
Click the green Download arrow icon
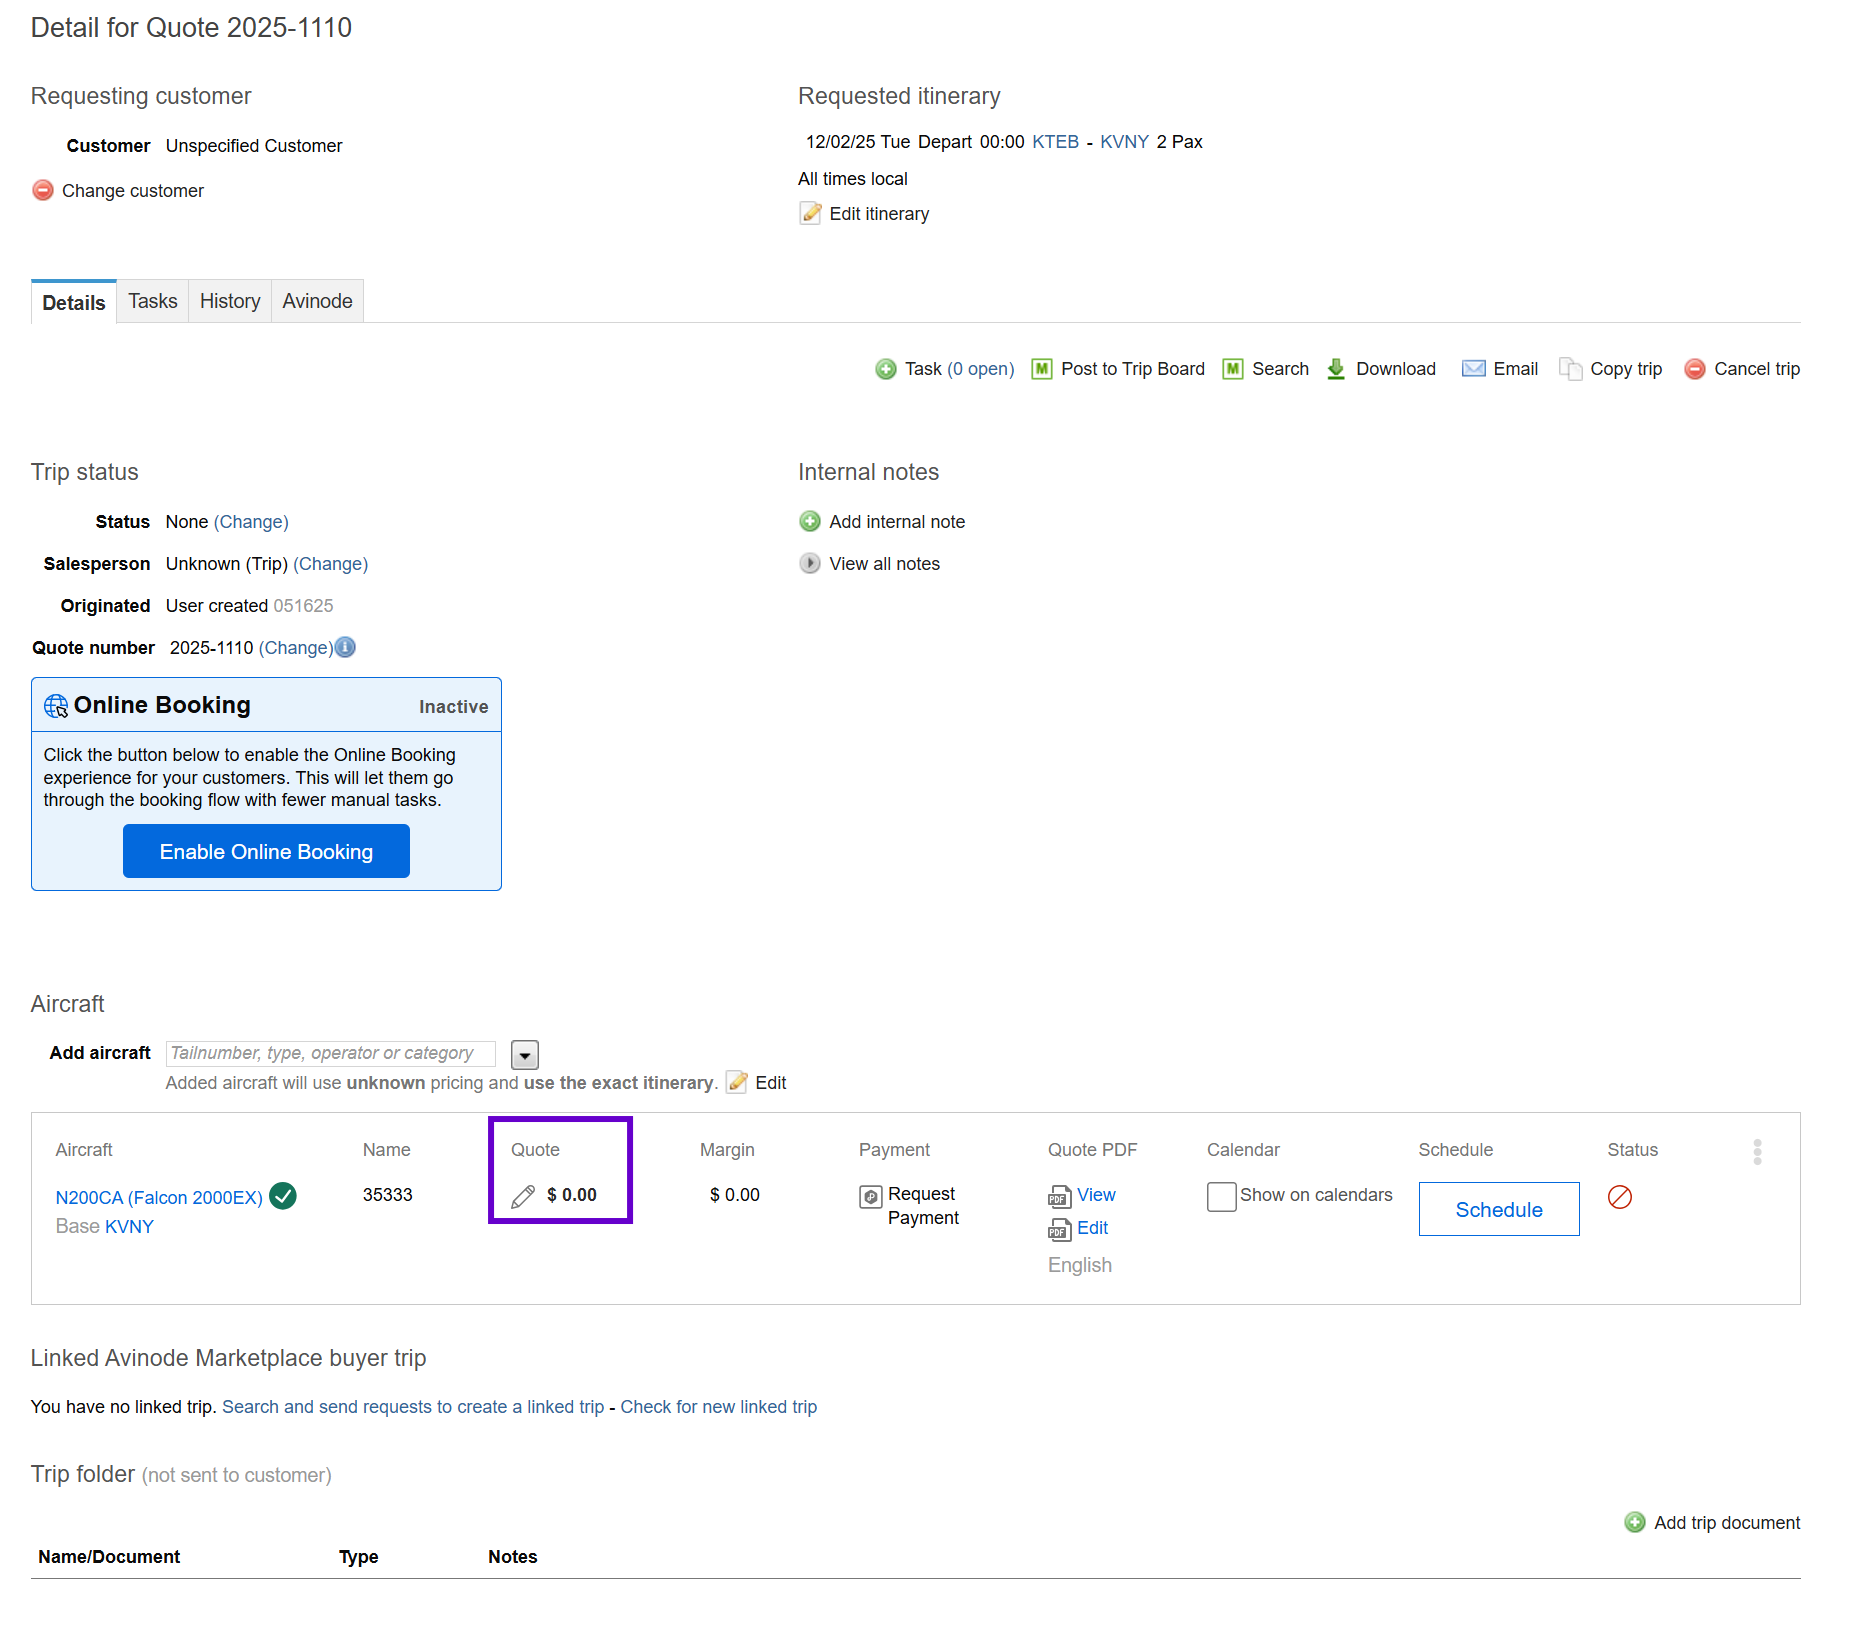(1336, 369)
